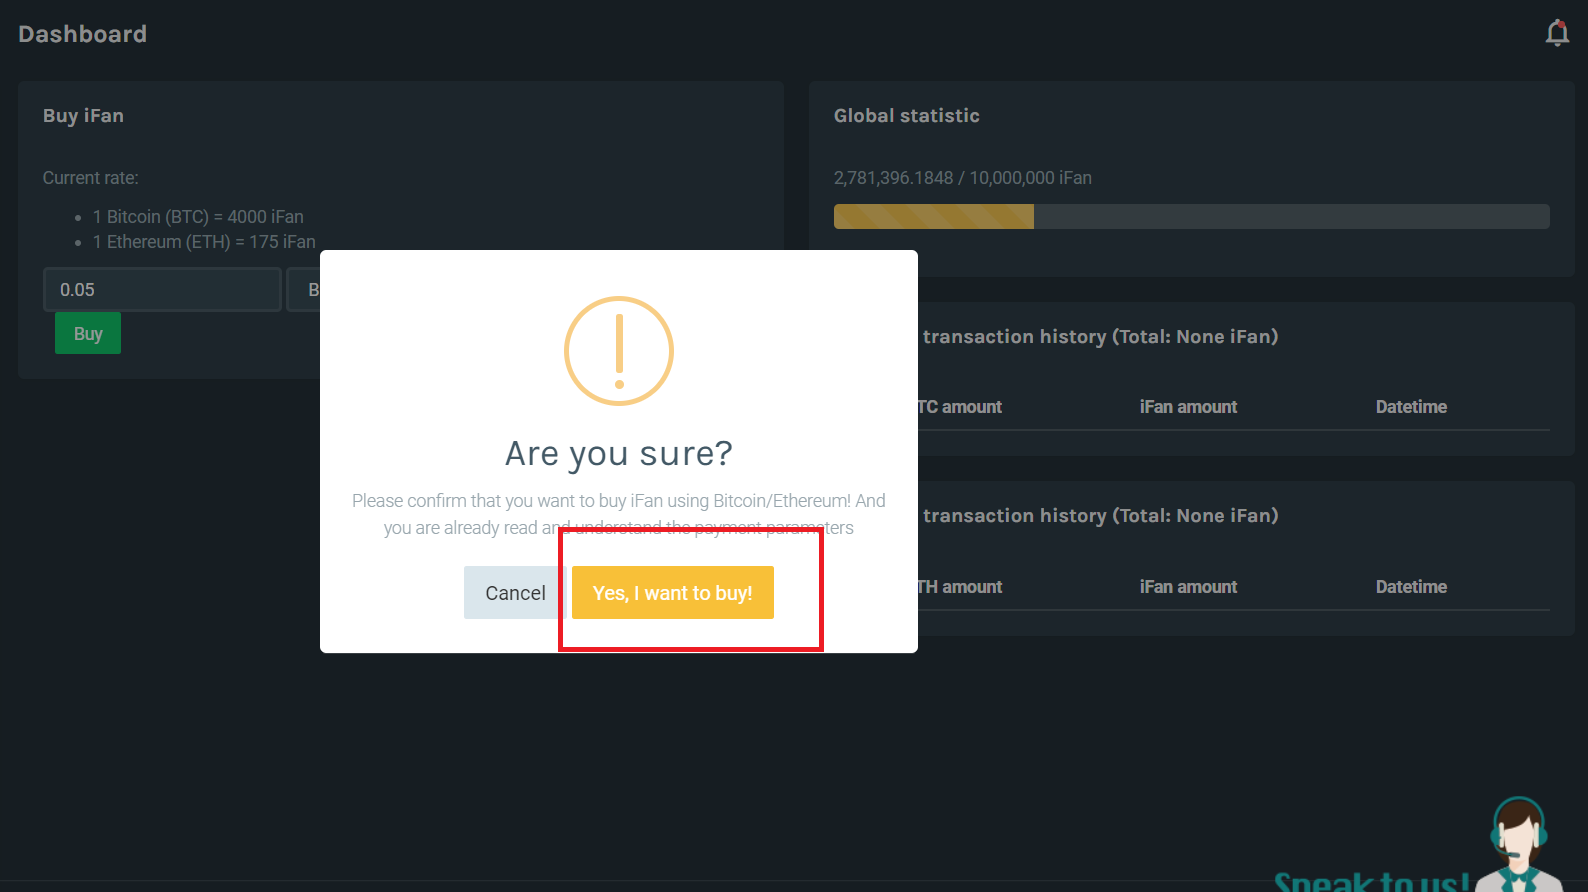Open the notification bell

(1556, 34)
